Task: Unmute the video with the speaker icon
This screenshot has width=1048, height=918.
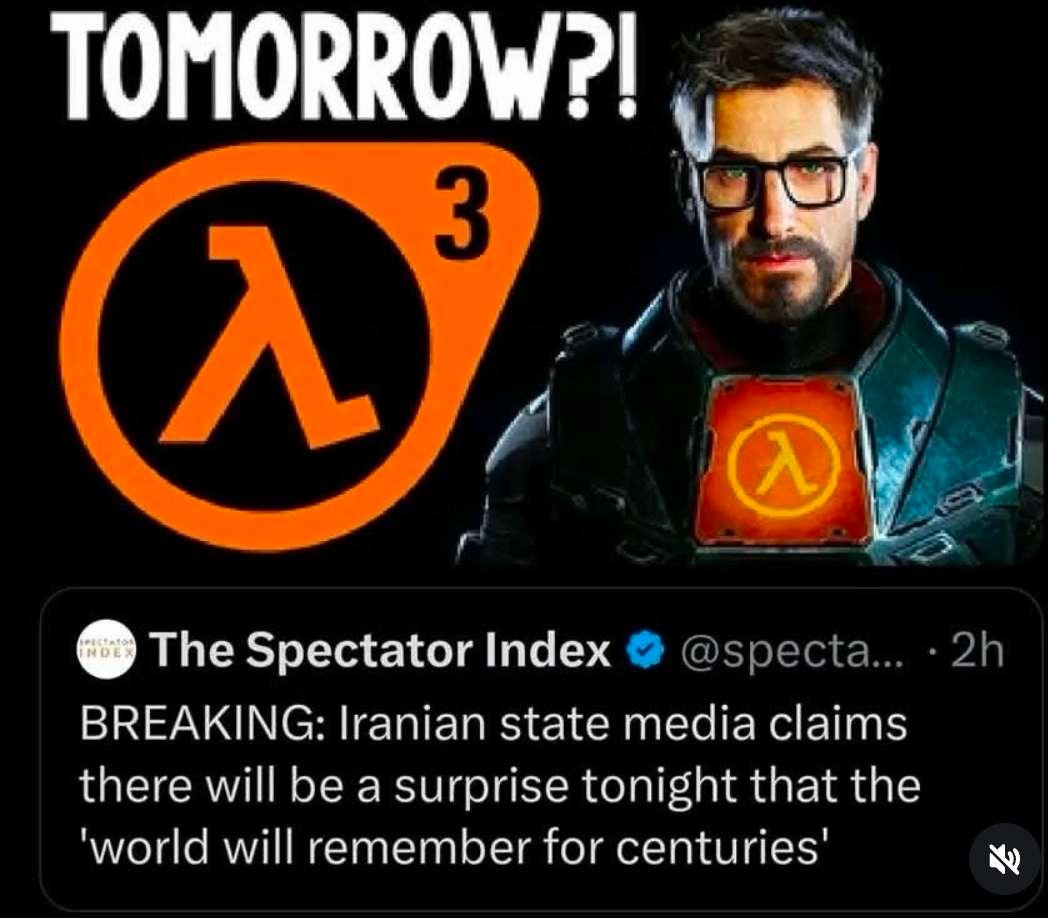Action: tap(1005, 858)
